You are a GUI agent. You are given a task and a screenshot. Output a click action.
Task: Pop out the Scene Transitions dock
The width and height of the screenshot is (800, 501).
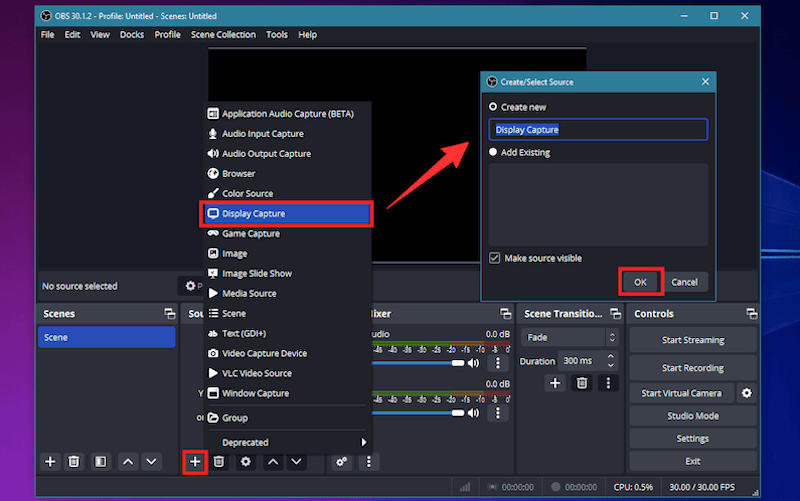coord(615,313)
